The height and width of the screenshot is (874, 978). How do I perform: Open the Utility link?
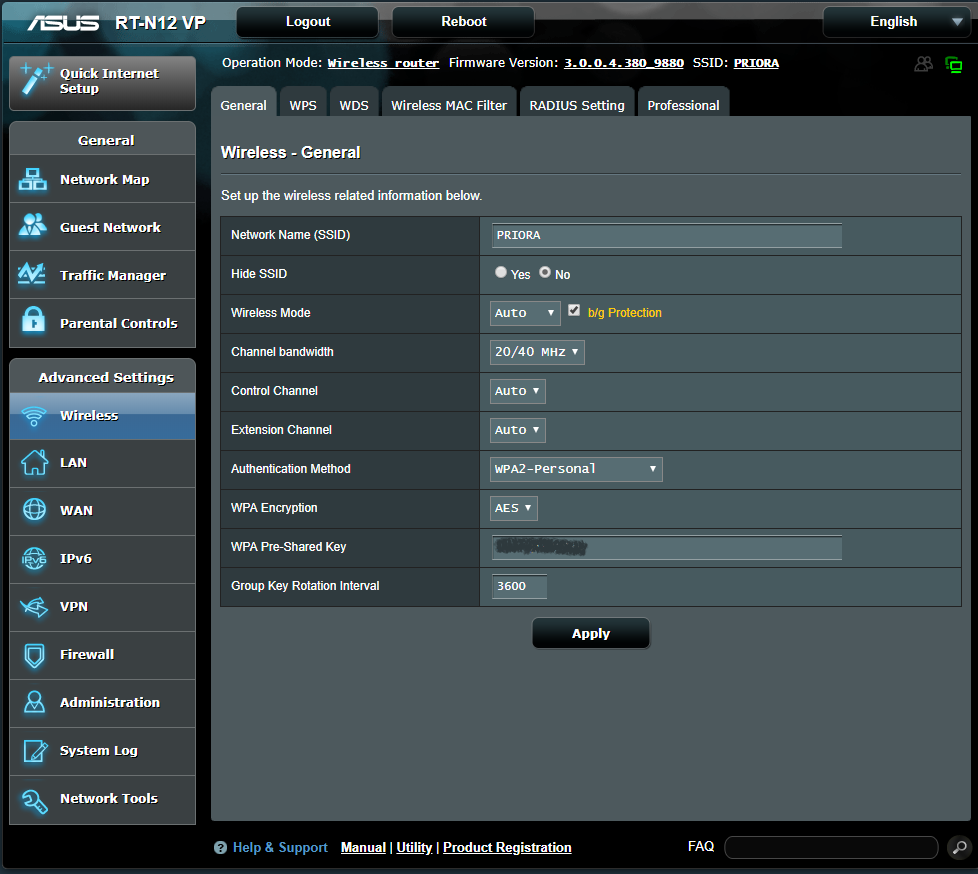(x=414, y=847)
